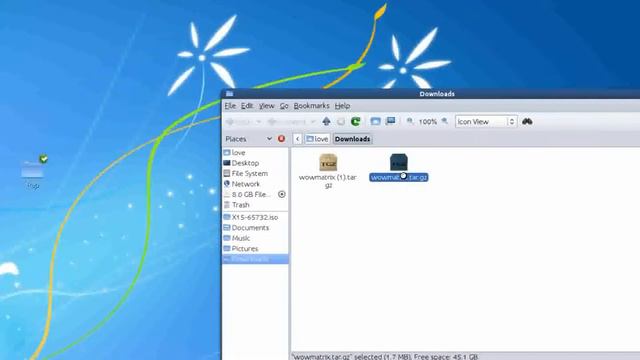The height and width of the screenshot is (360, 640).
Task: Close the sidebar with red X
Action: pyautogui.click(x=281, y=139)
